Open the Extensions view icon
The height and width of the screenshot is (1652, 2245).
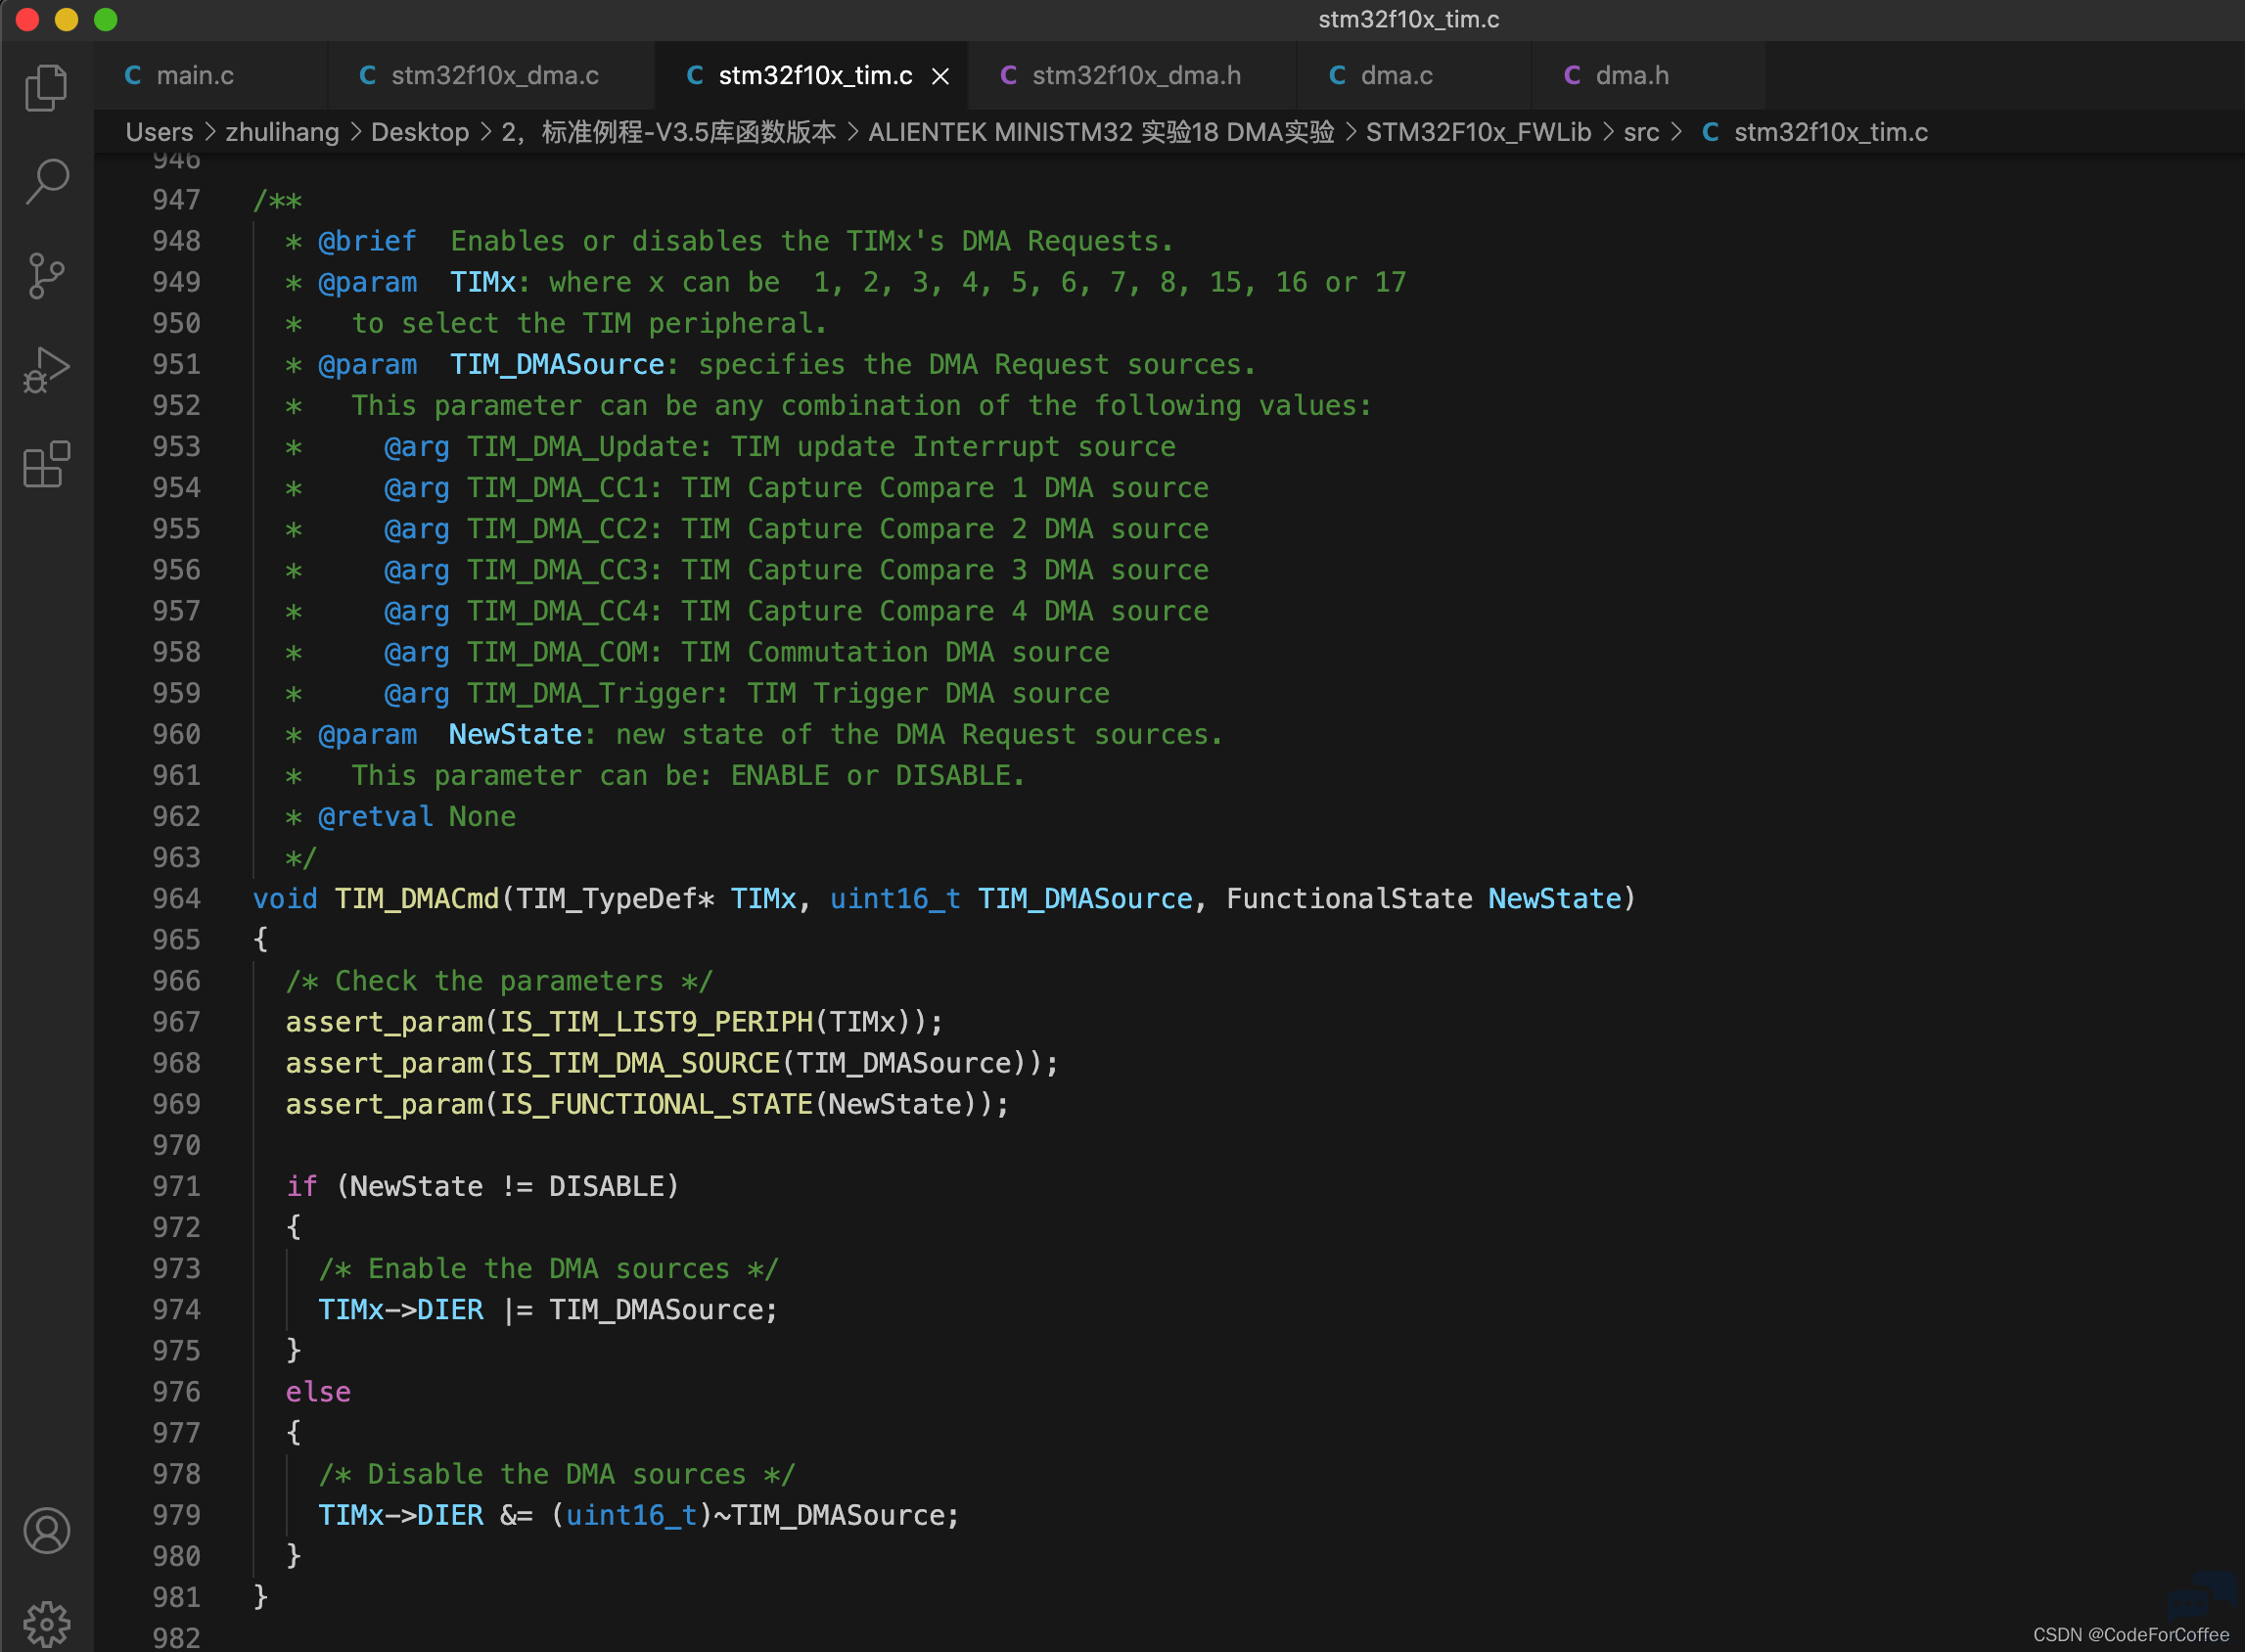click(x=46, y=465)
